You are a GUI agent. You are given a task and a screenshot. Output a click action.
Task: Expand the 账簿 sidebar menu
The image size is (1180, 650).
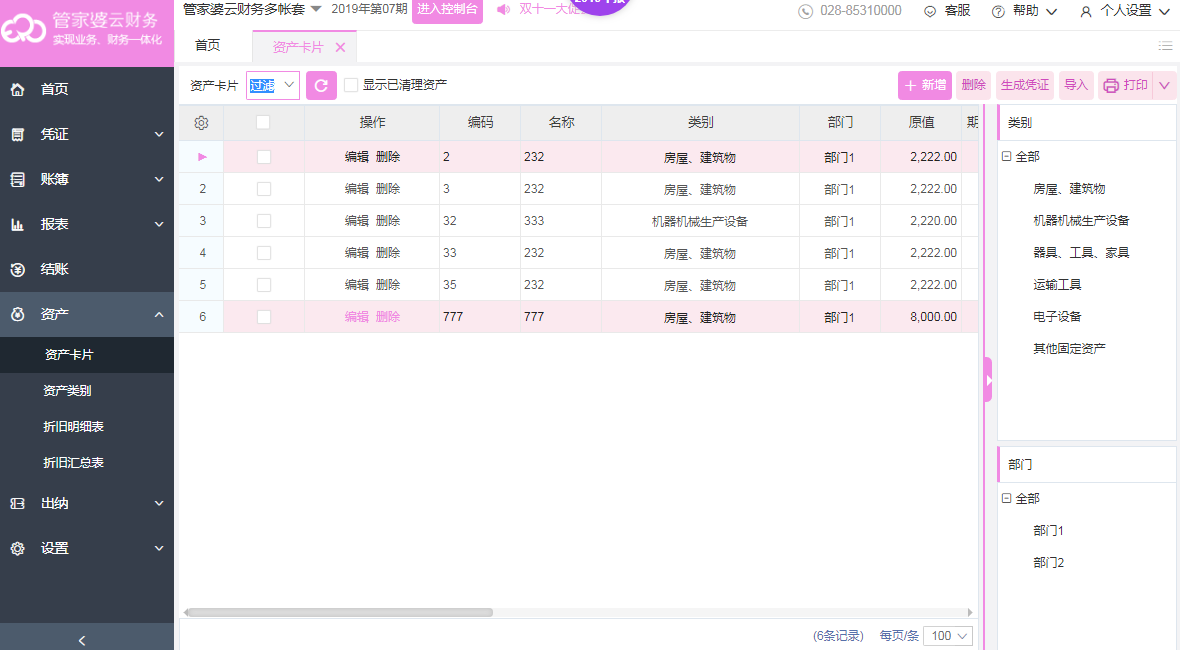point(159,180)
